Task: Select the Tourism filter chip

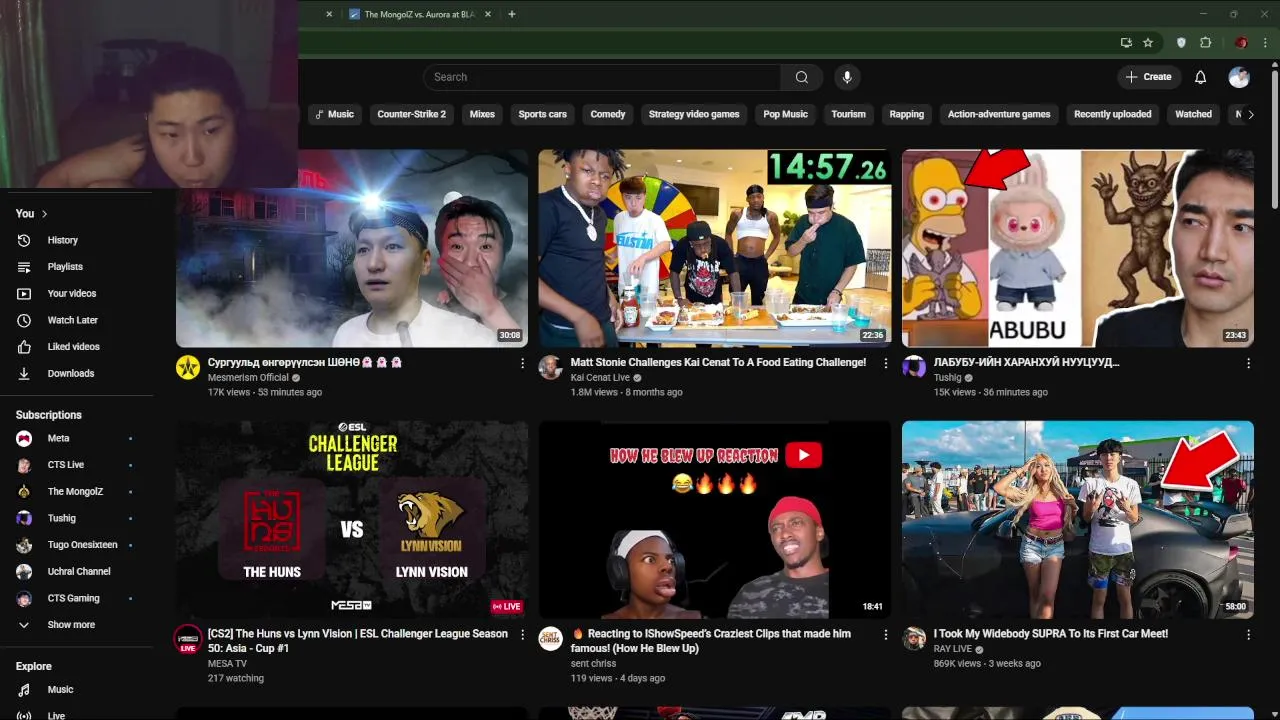Action: [x=848, y=114]
